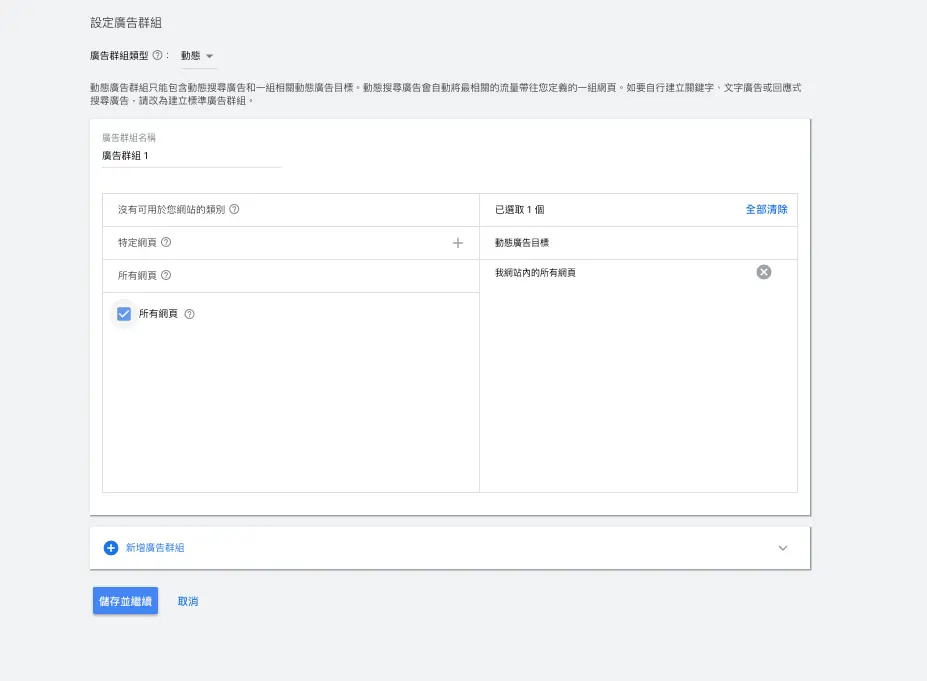927x681 pixels.
Task: Click 沒有可用於您網站的類別 row text
Action: click(171, 209)
